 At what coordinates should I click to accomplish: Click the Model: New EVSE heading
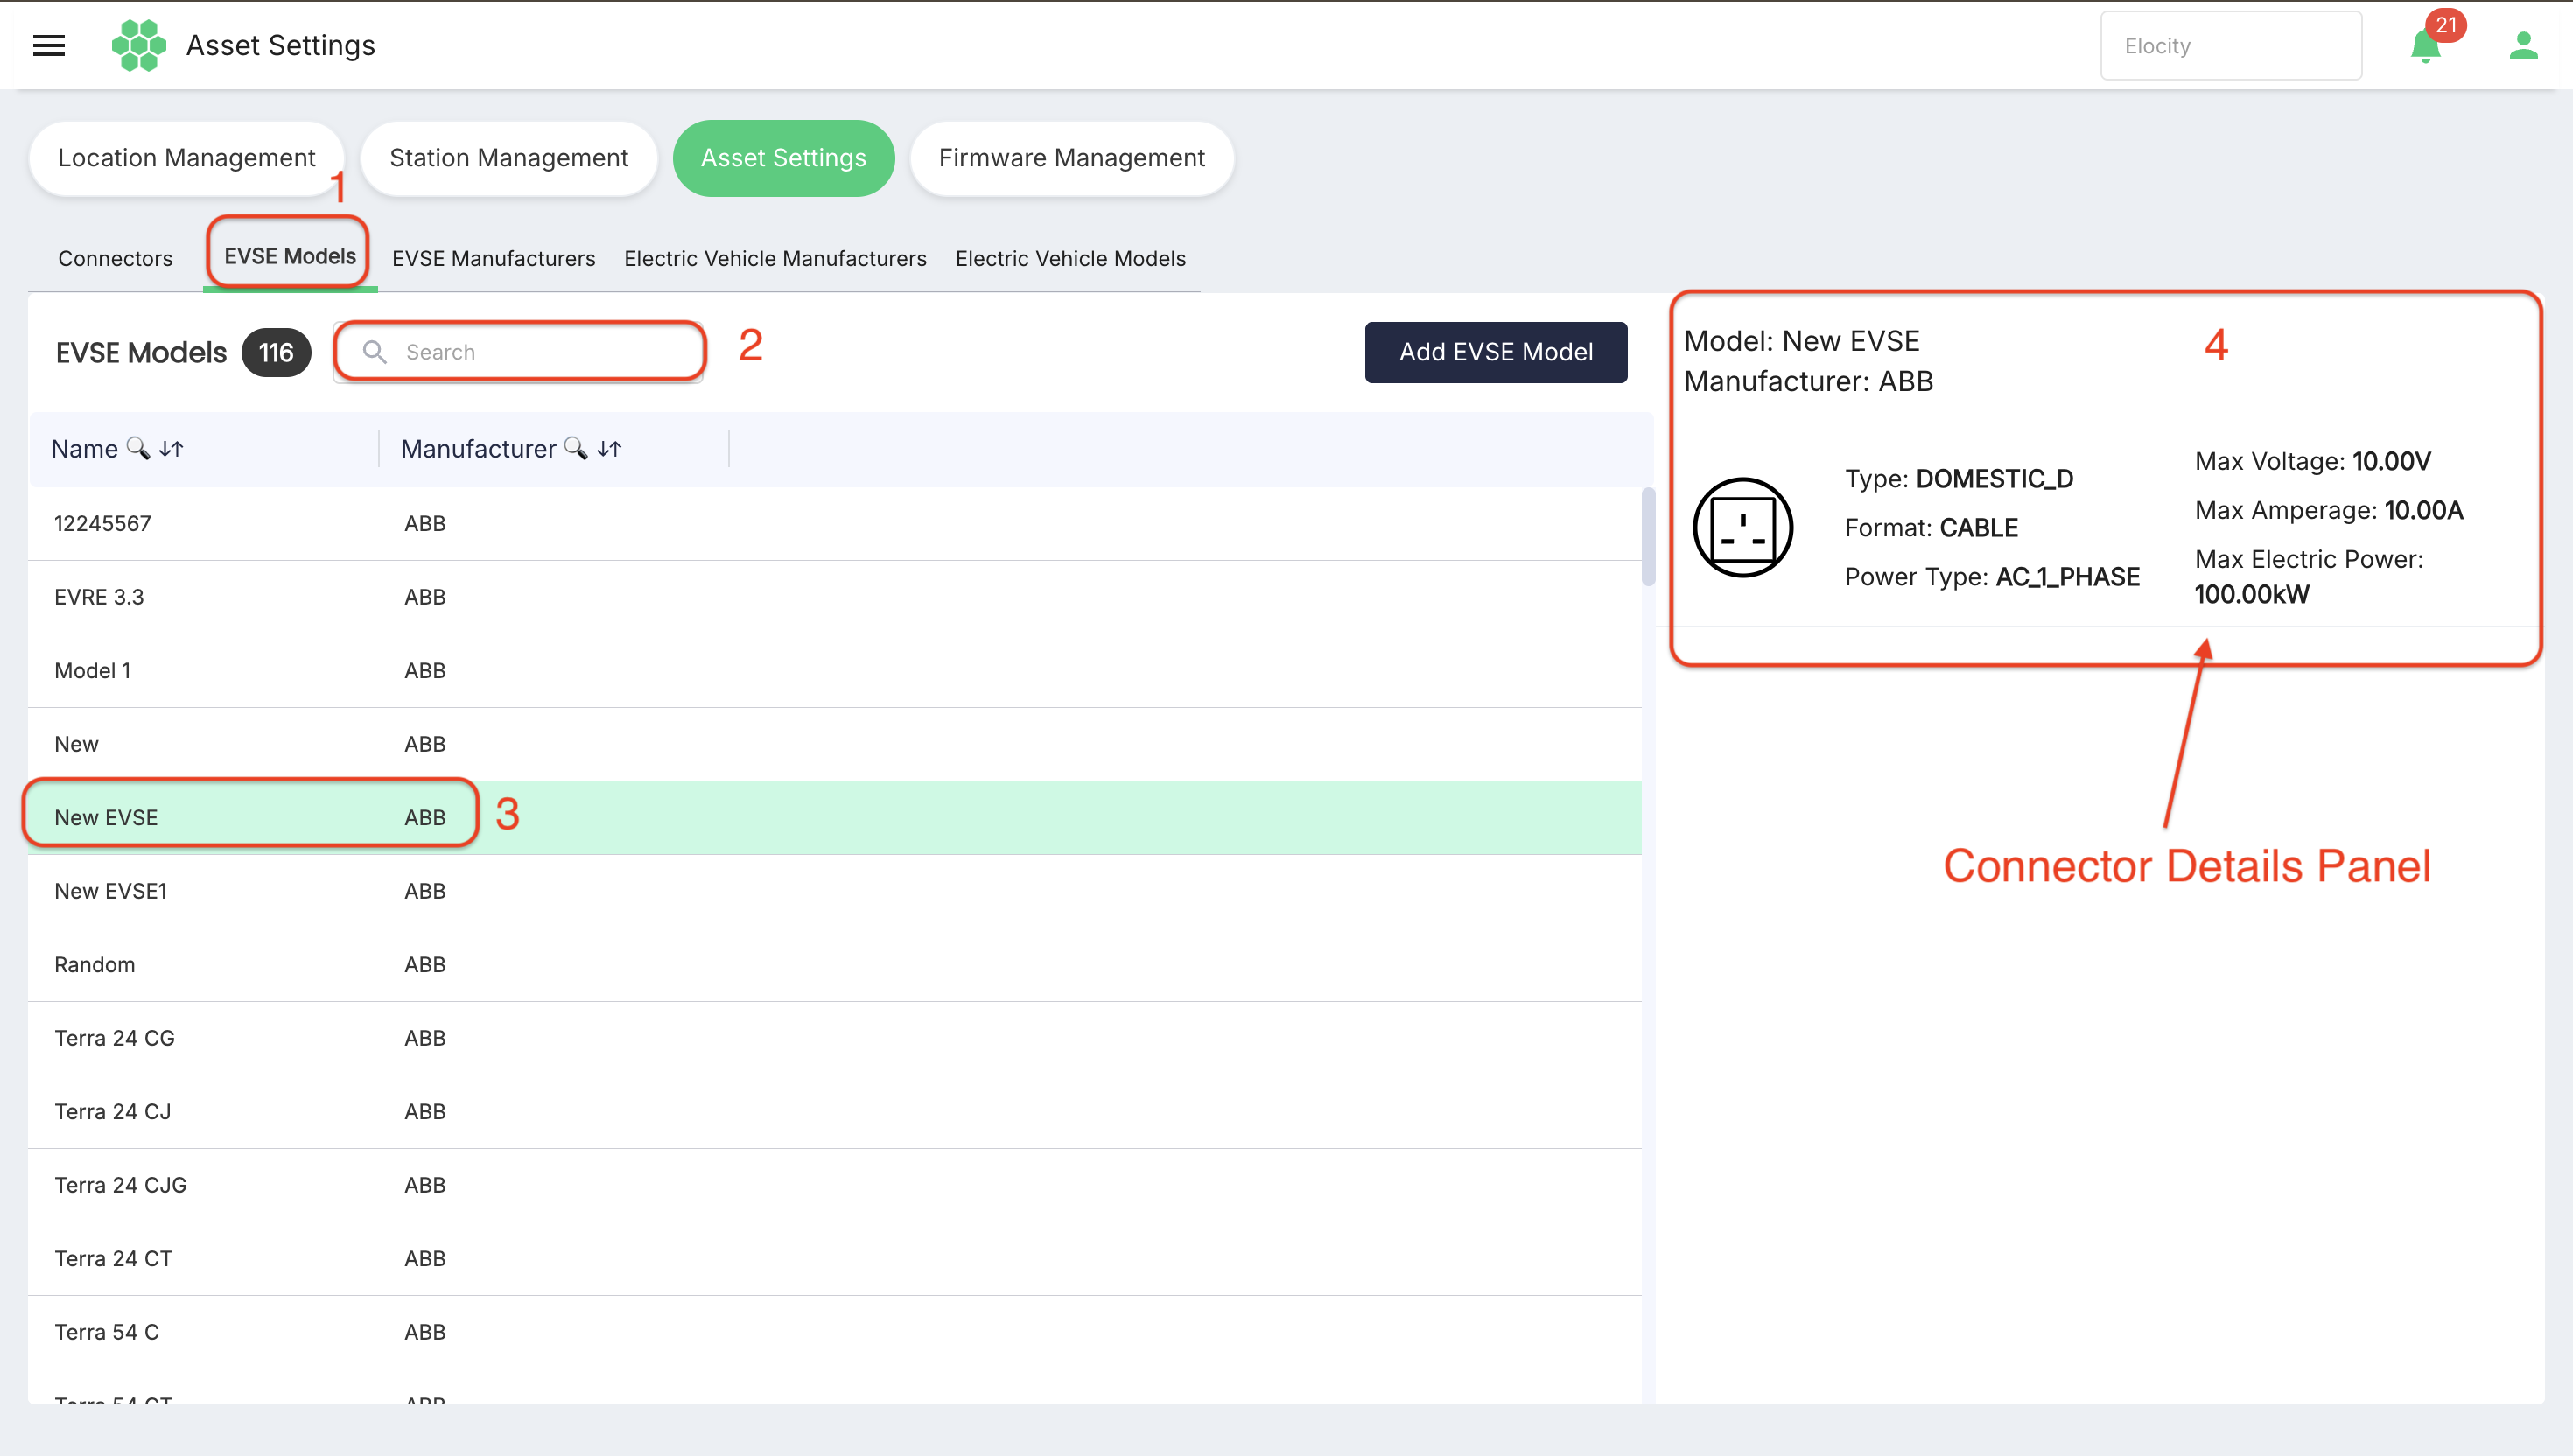[1801, 341]
